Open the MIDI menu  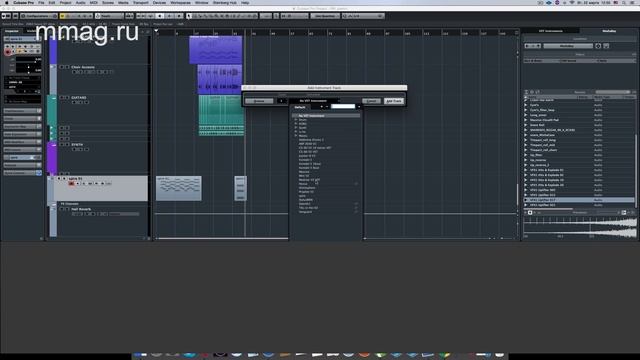tap(93, 2)
